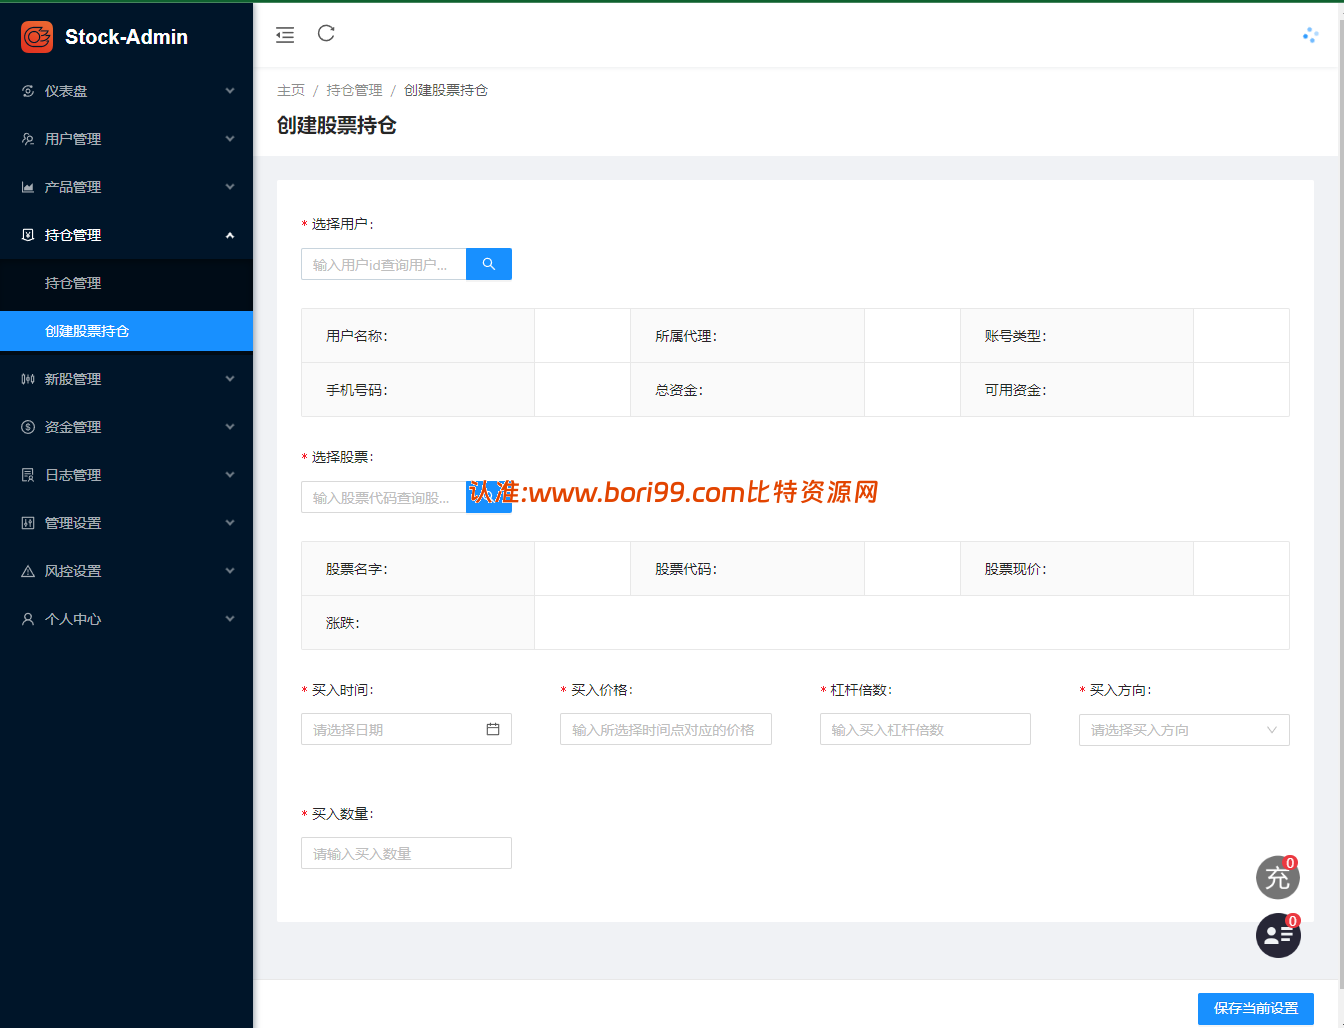
Task: Click the user search magnifier button
Action: (x=489, y=264)
